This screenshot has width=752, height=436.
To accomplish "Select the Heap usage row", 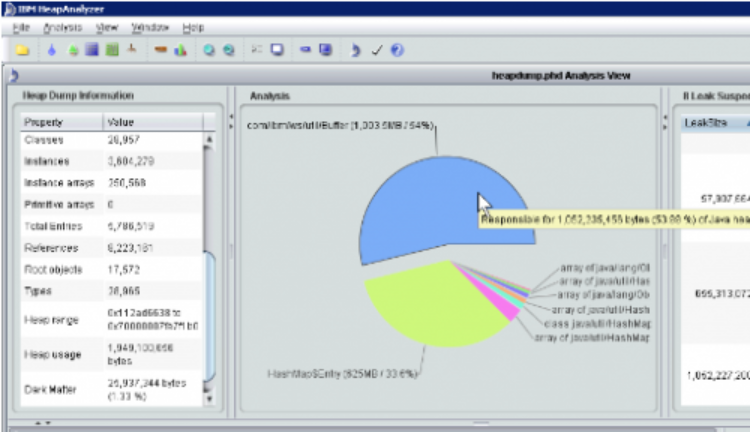I will point(112,354).
